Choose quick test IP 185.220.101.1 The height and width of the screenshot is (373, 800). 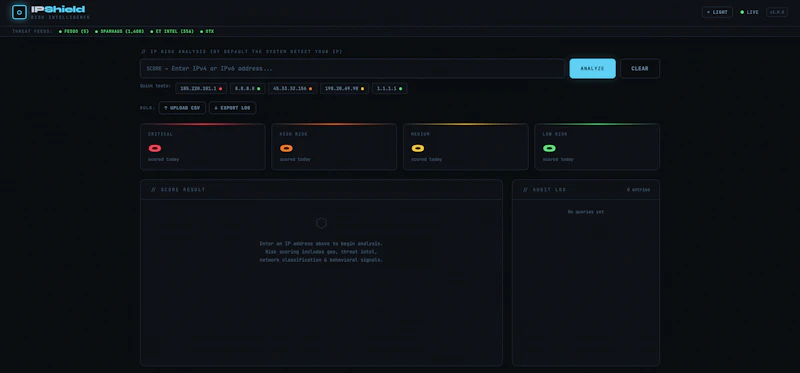point(201,88)
